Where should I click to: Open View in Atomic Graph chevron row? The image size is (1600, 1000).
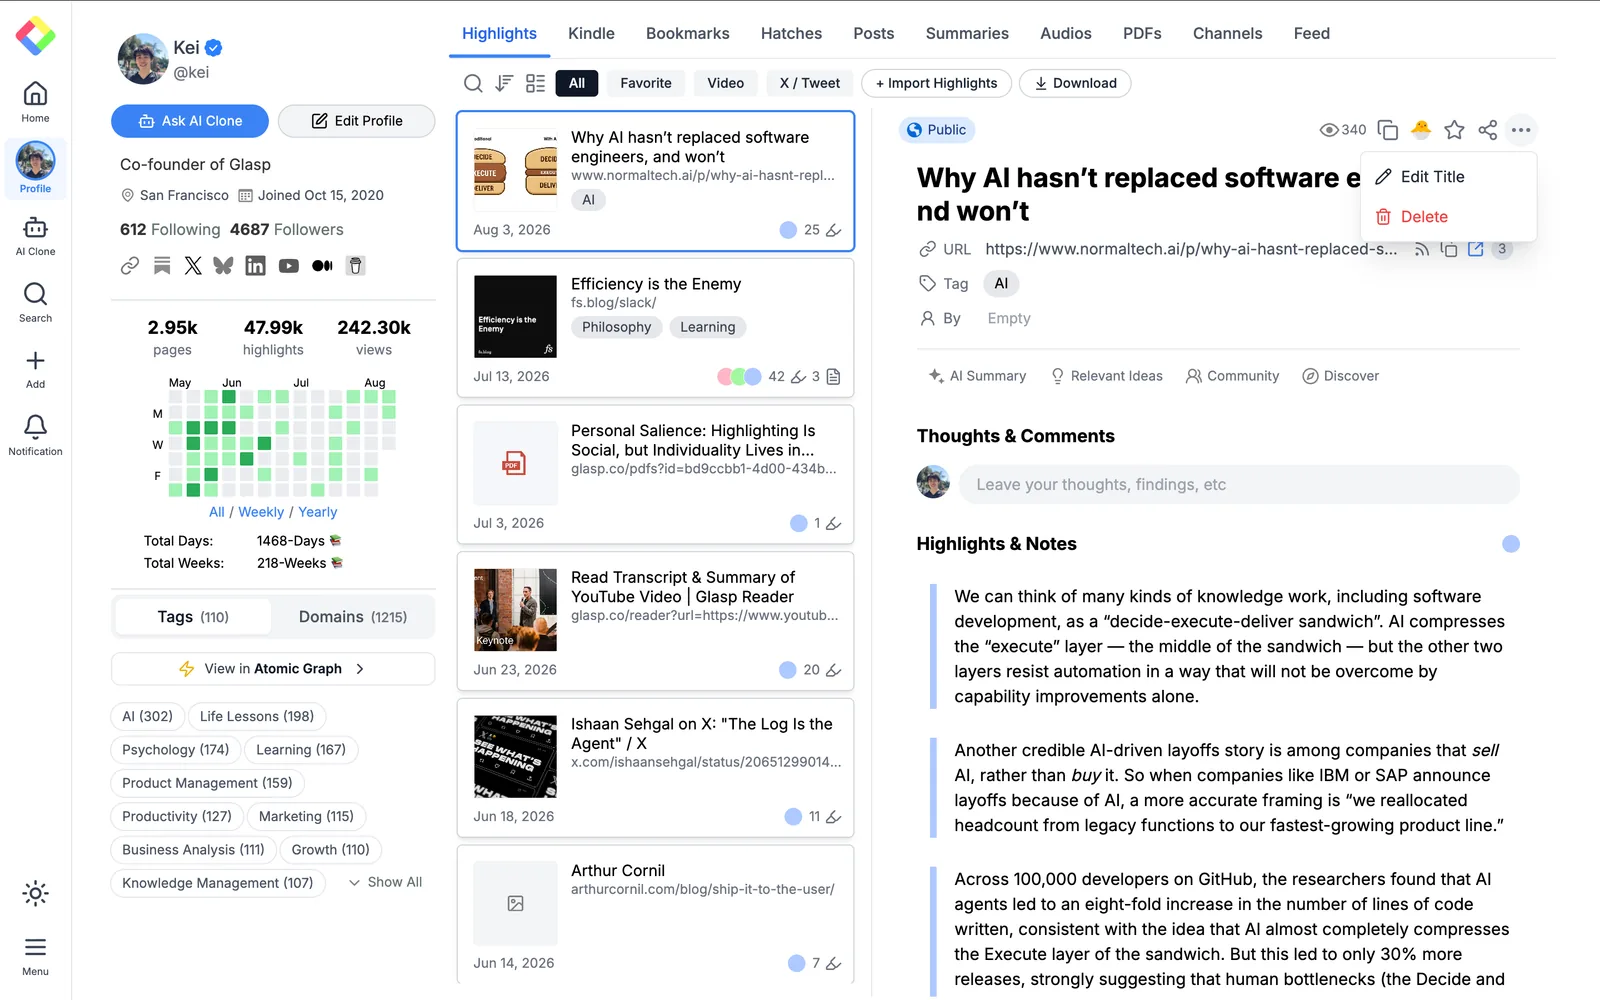point(273,669)
